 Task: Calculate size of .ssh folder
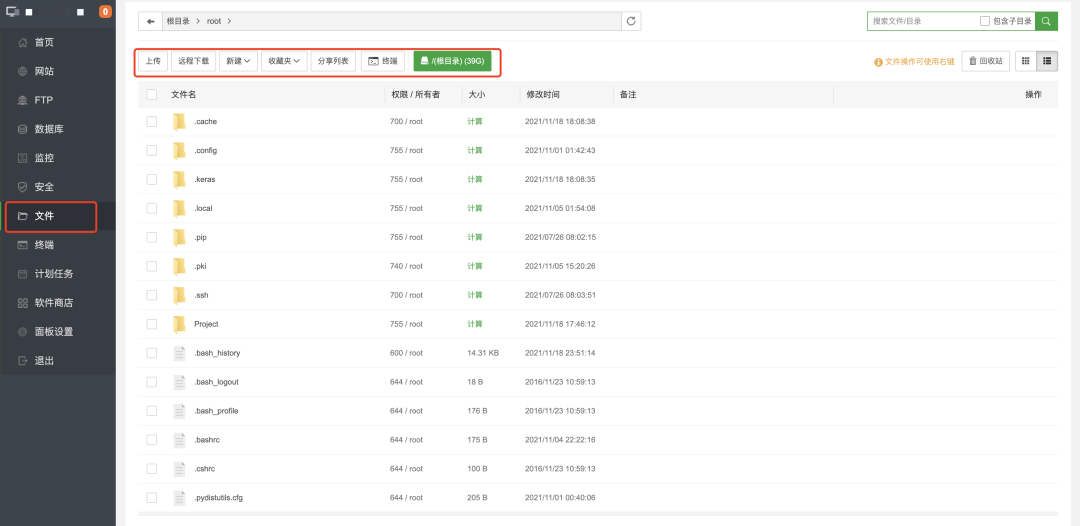(474, 295)
